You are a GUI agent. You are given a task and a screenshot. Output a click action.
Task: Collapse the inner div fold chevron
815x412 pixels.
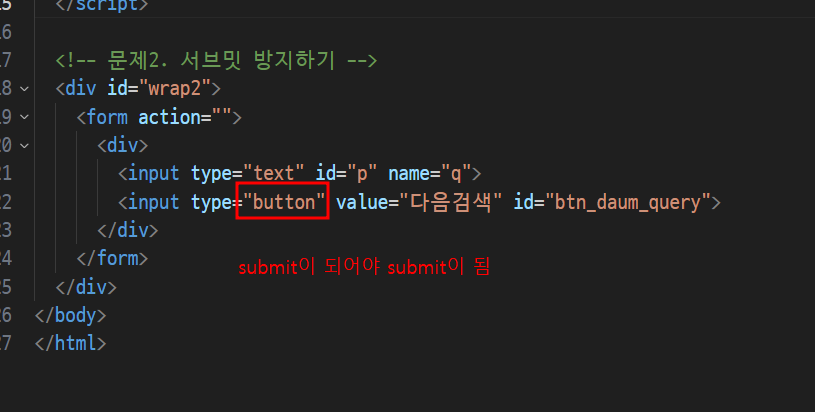coord(24,146)
